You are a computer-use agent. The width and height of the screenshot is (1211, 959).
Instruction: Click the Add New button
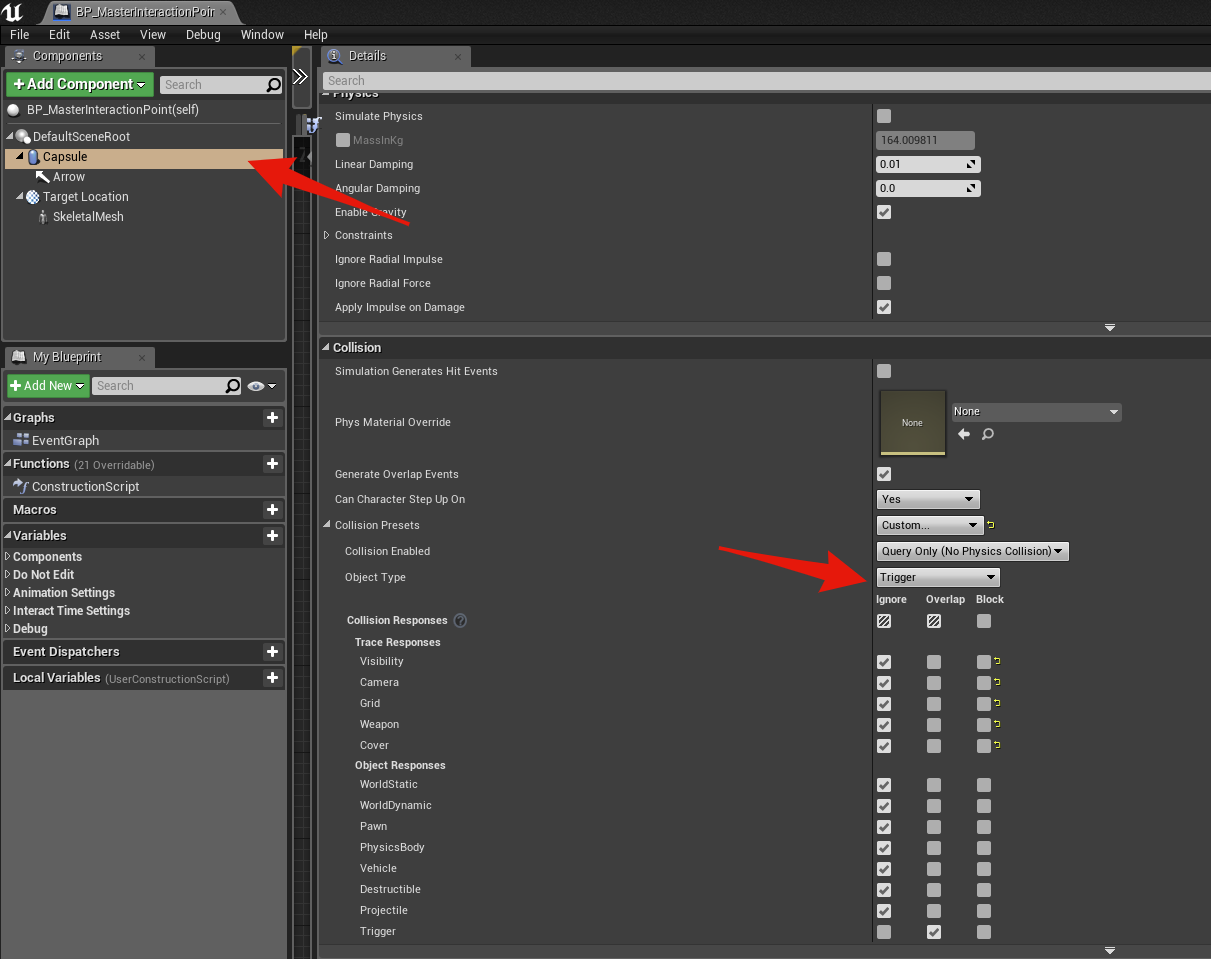point(48,386)
